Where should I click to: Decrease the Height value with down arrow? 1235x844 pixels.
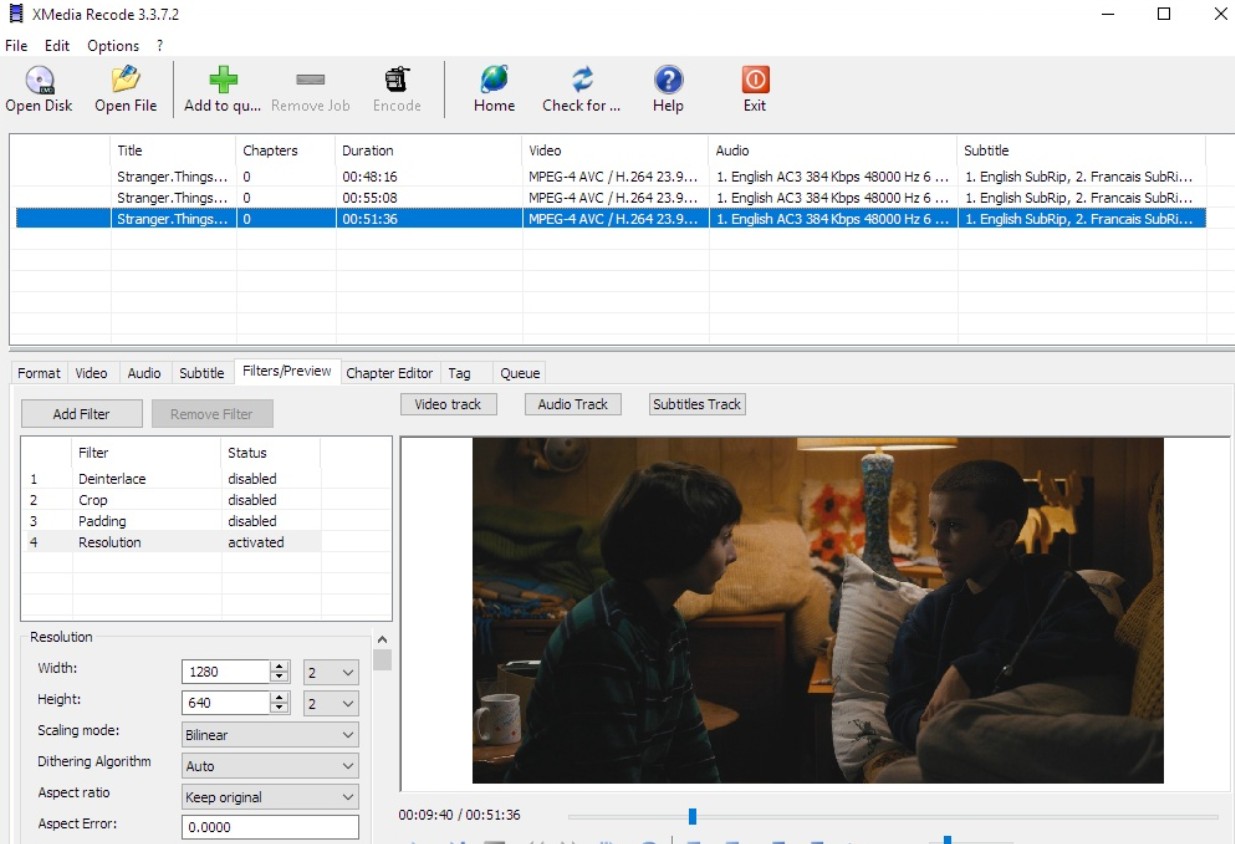coord(280,709)
